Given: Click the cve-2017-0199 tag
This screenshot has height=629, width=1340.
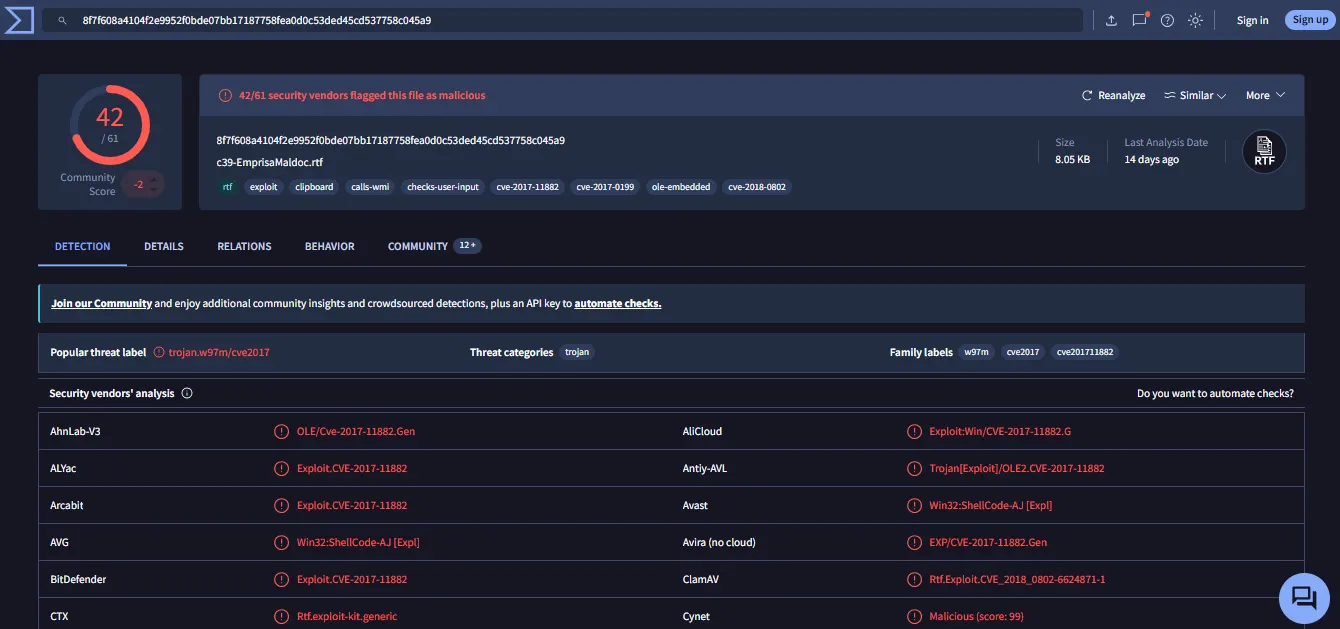Looking at the screenshot, I should tap(605, 187).
